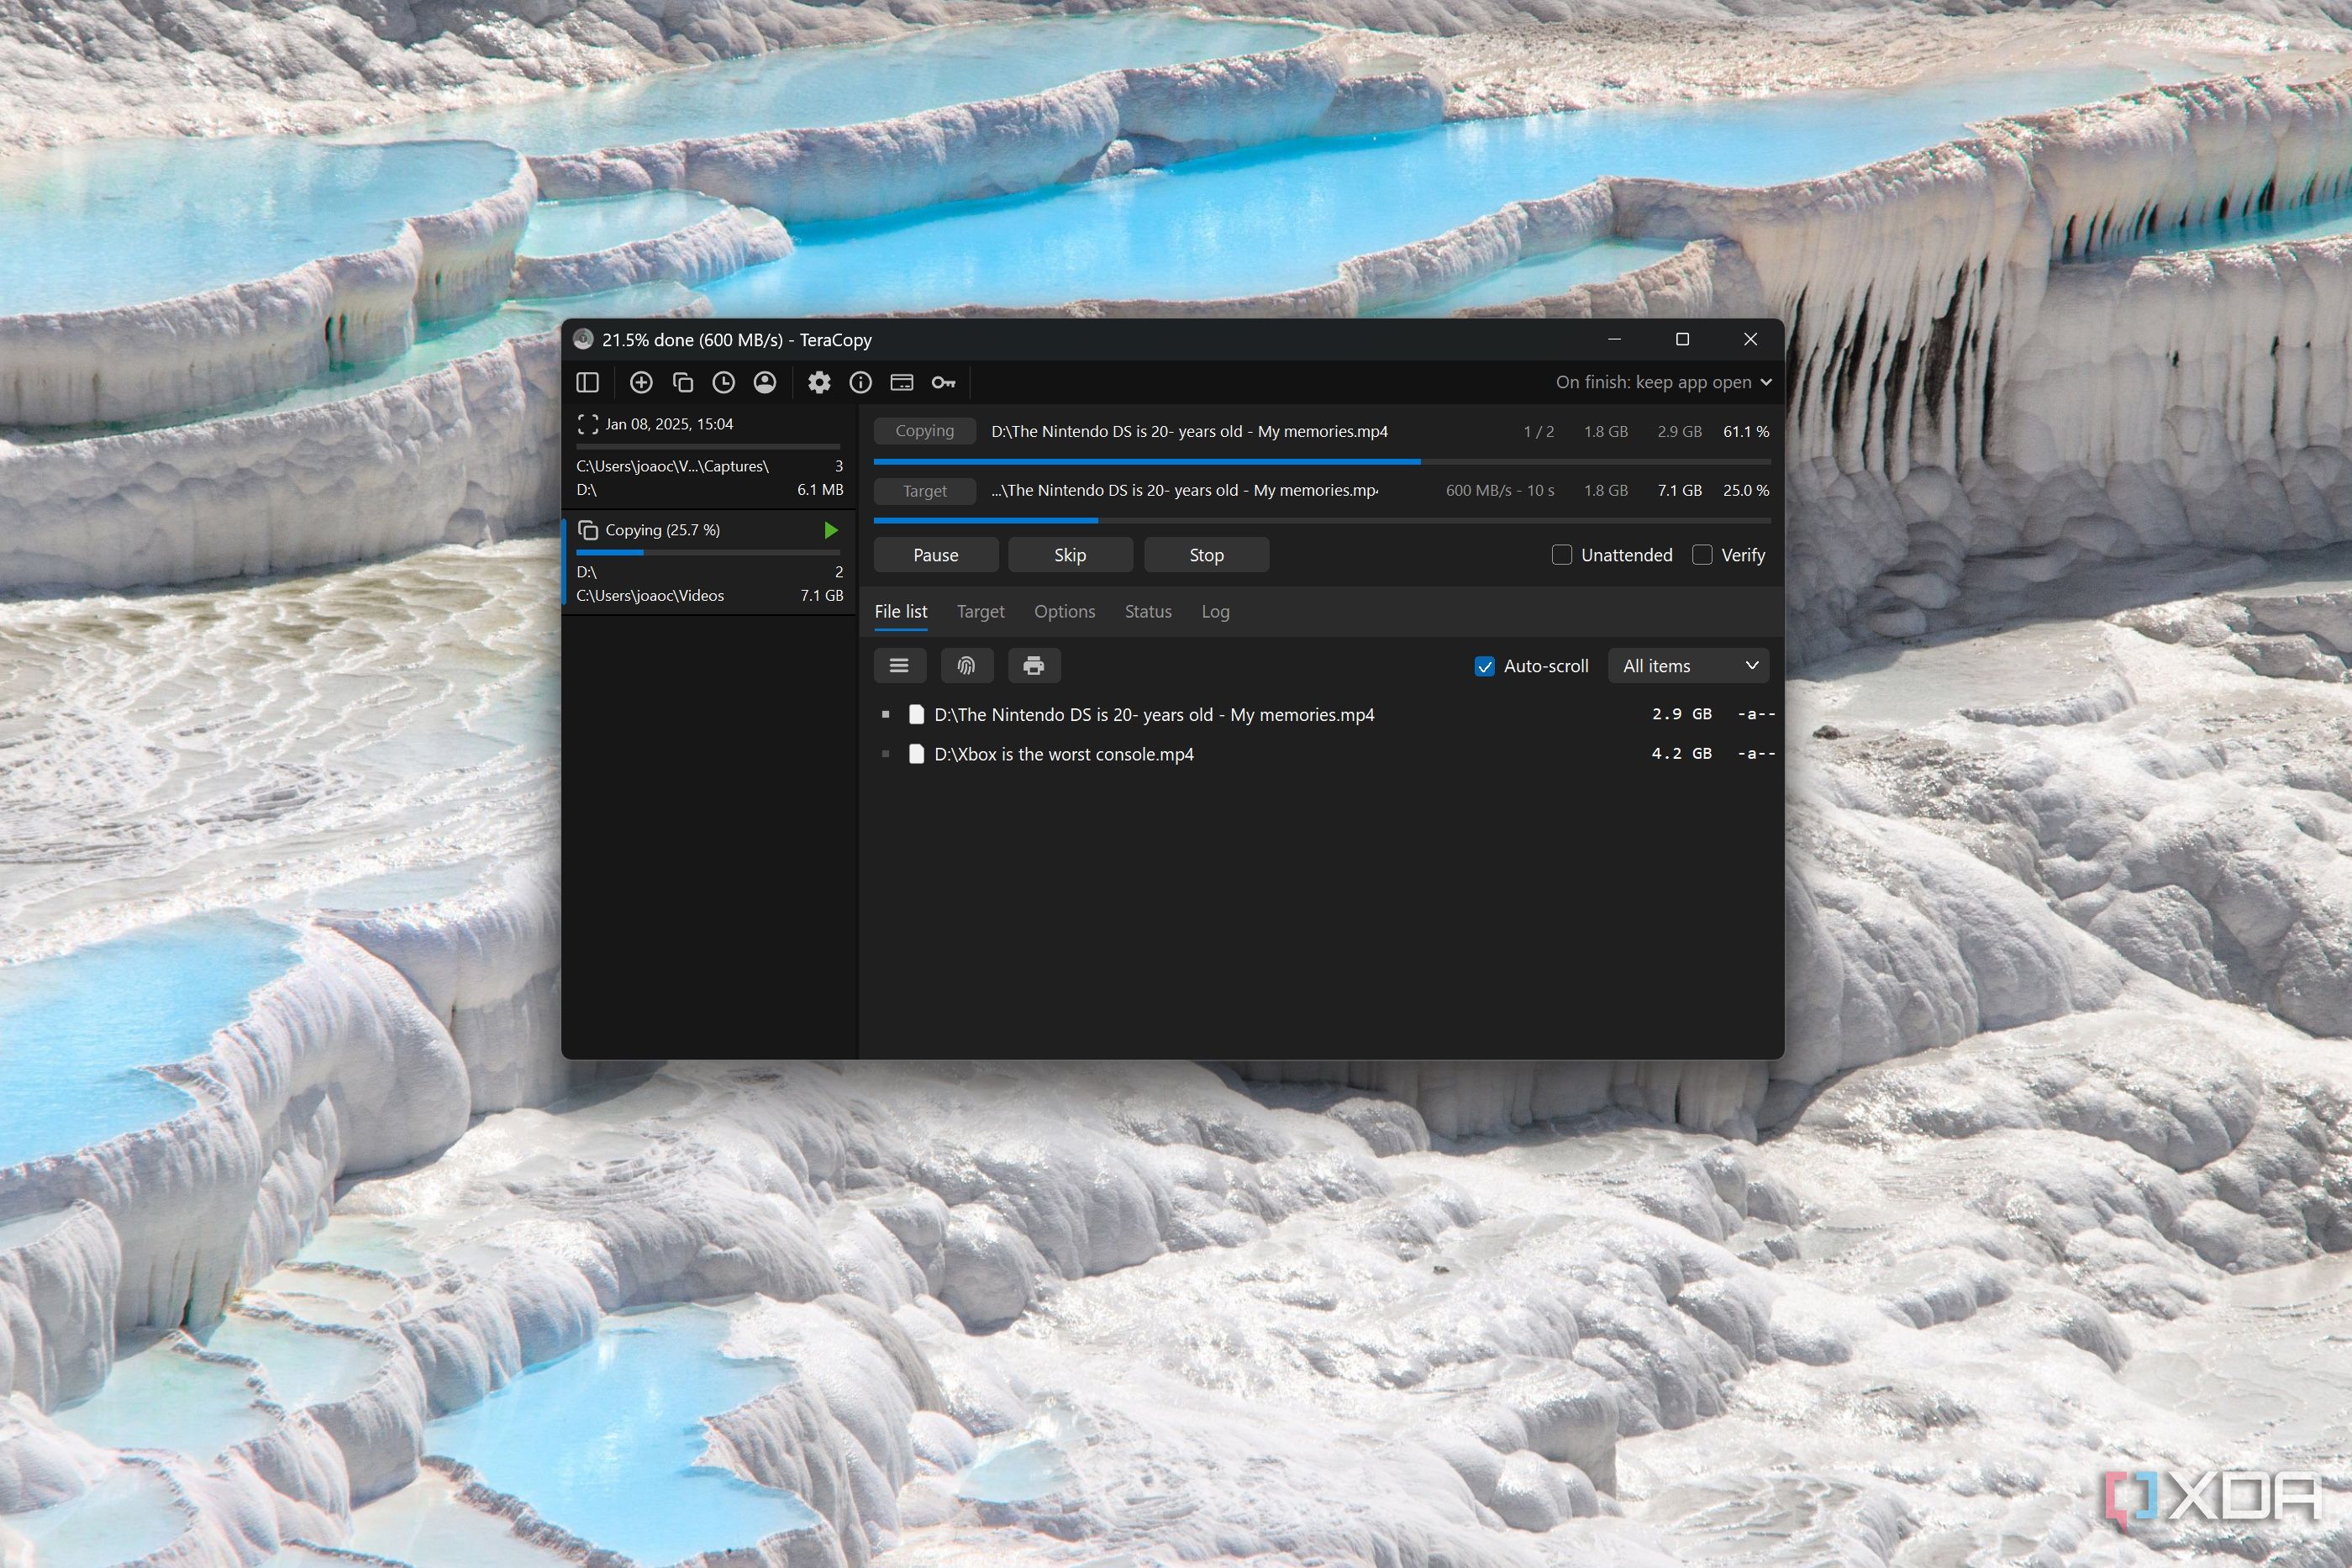
Task: Click the license key icon
Action: point(943,382)
